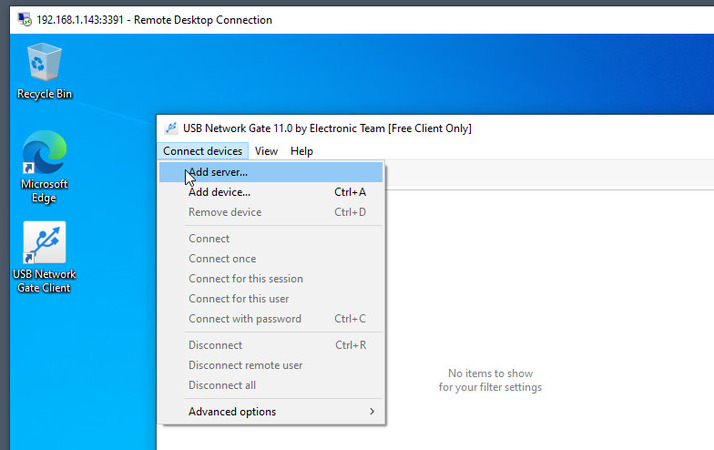
Task: Select Connect for this user
Action: (271, 299)
